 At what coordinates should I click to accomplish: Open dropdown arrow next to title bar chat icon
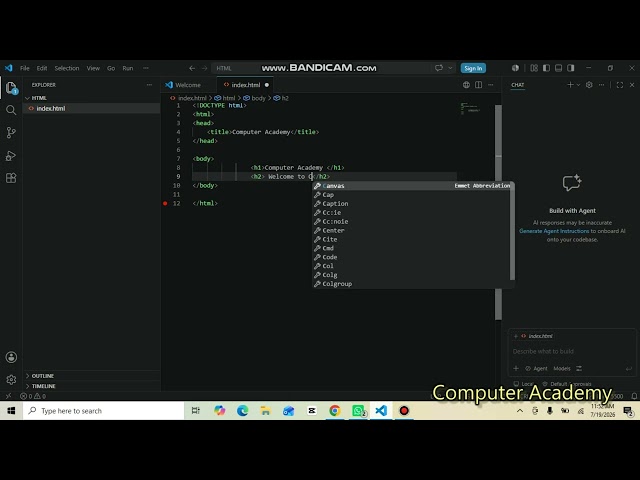click(450, 68)
